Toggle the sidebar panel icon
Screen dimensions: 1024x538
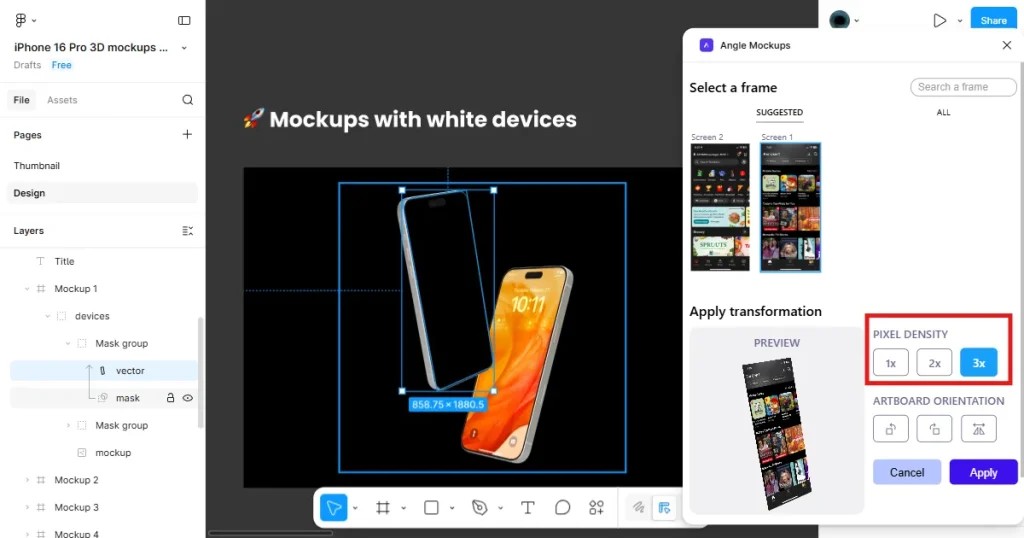click(x=184, y=20)
